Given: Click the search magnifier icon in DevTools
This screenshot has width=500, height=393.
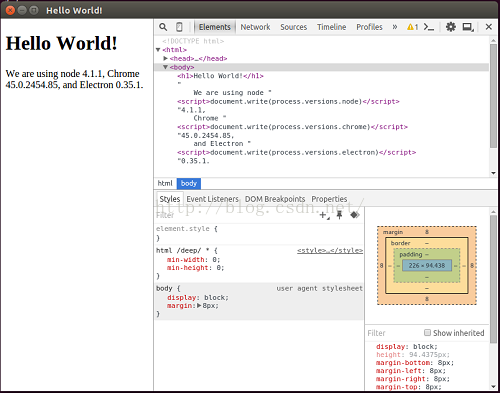Looking at the screenshot, I should 163,27.
